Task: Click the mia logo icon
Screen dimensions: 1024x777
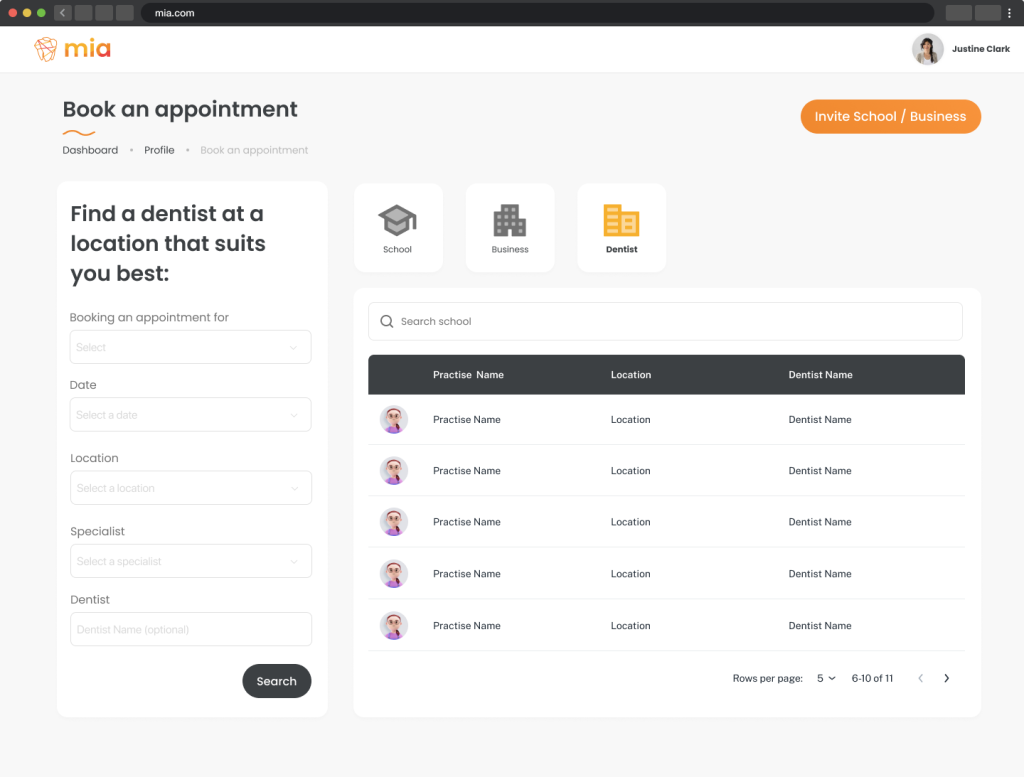Action: pos(46,49)
